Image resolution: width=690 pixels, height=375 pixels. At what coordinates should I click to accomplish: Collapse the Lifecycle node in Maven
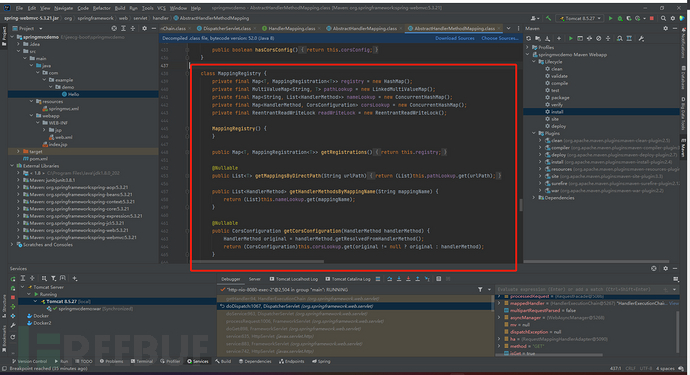pyautogui.click(x=534, y=62)
